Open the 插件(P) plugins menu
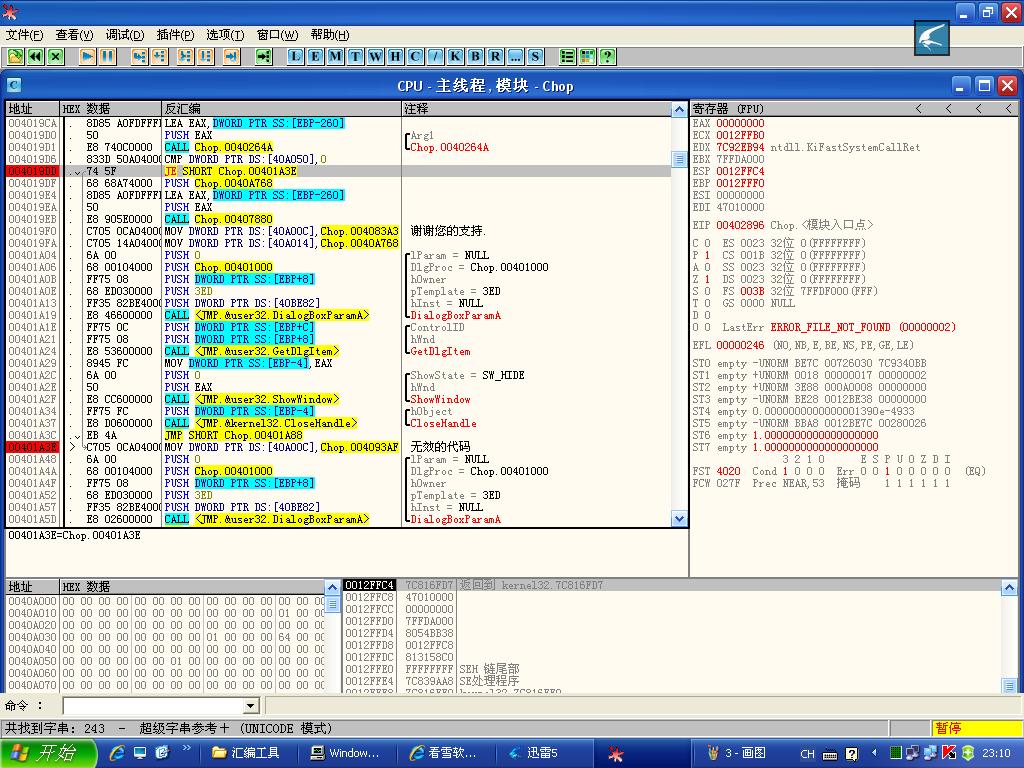Image resolution: width=1024 pixels, height=768 pixels. tap(175, 35)
